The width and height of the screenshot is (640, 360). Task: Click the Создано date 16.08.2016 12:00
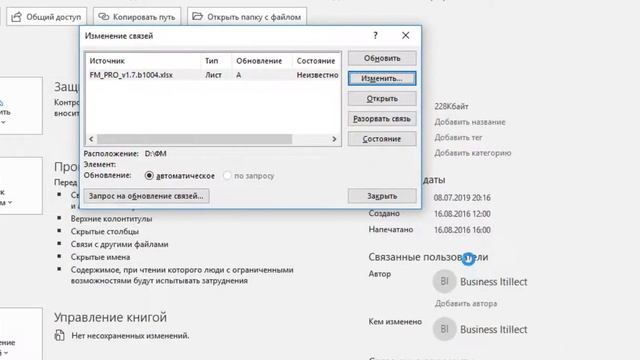pos(462,214)
